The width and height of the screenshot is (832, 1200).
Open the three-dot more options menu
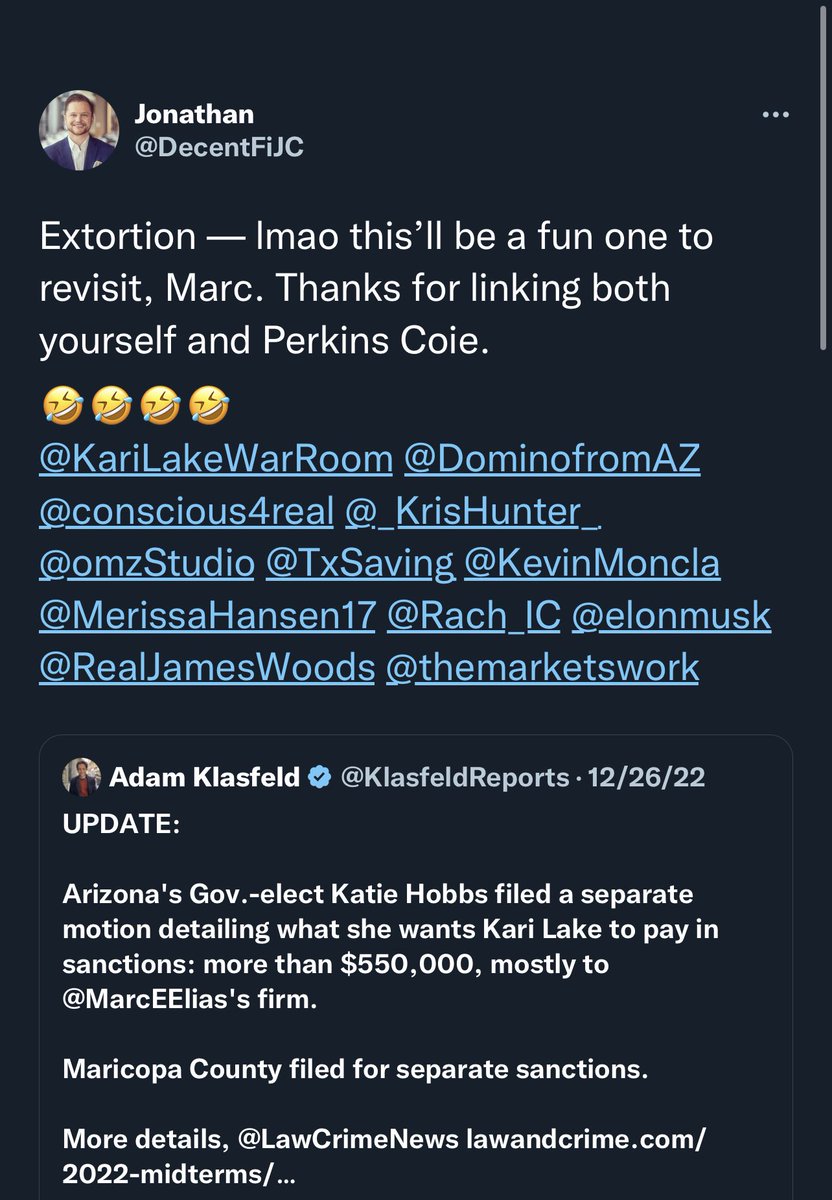coord(775,116)
